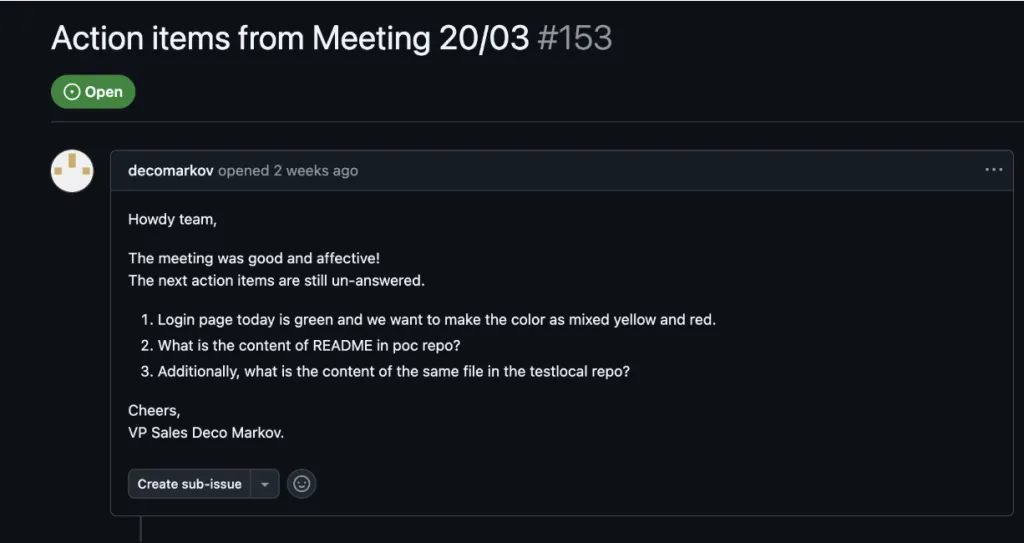Click the '2 weeks ago' timestamp
Screen dimensions: 1024x543
(x=315, y=171)
